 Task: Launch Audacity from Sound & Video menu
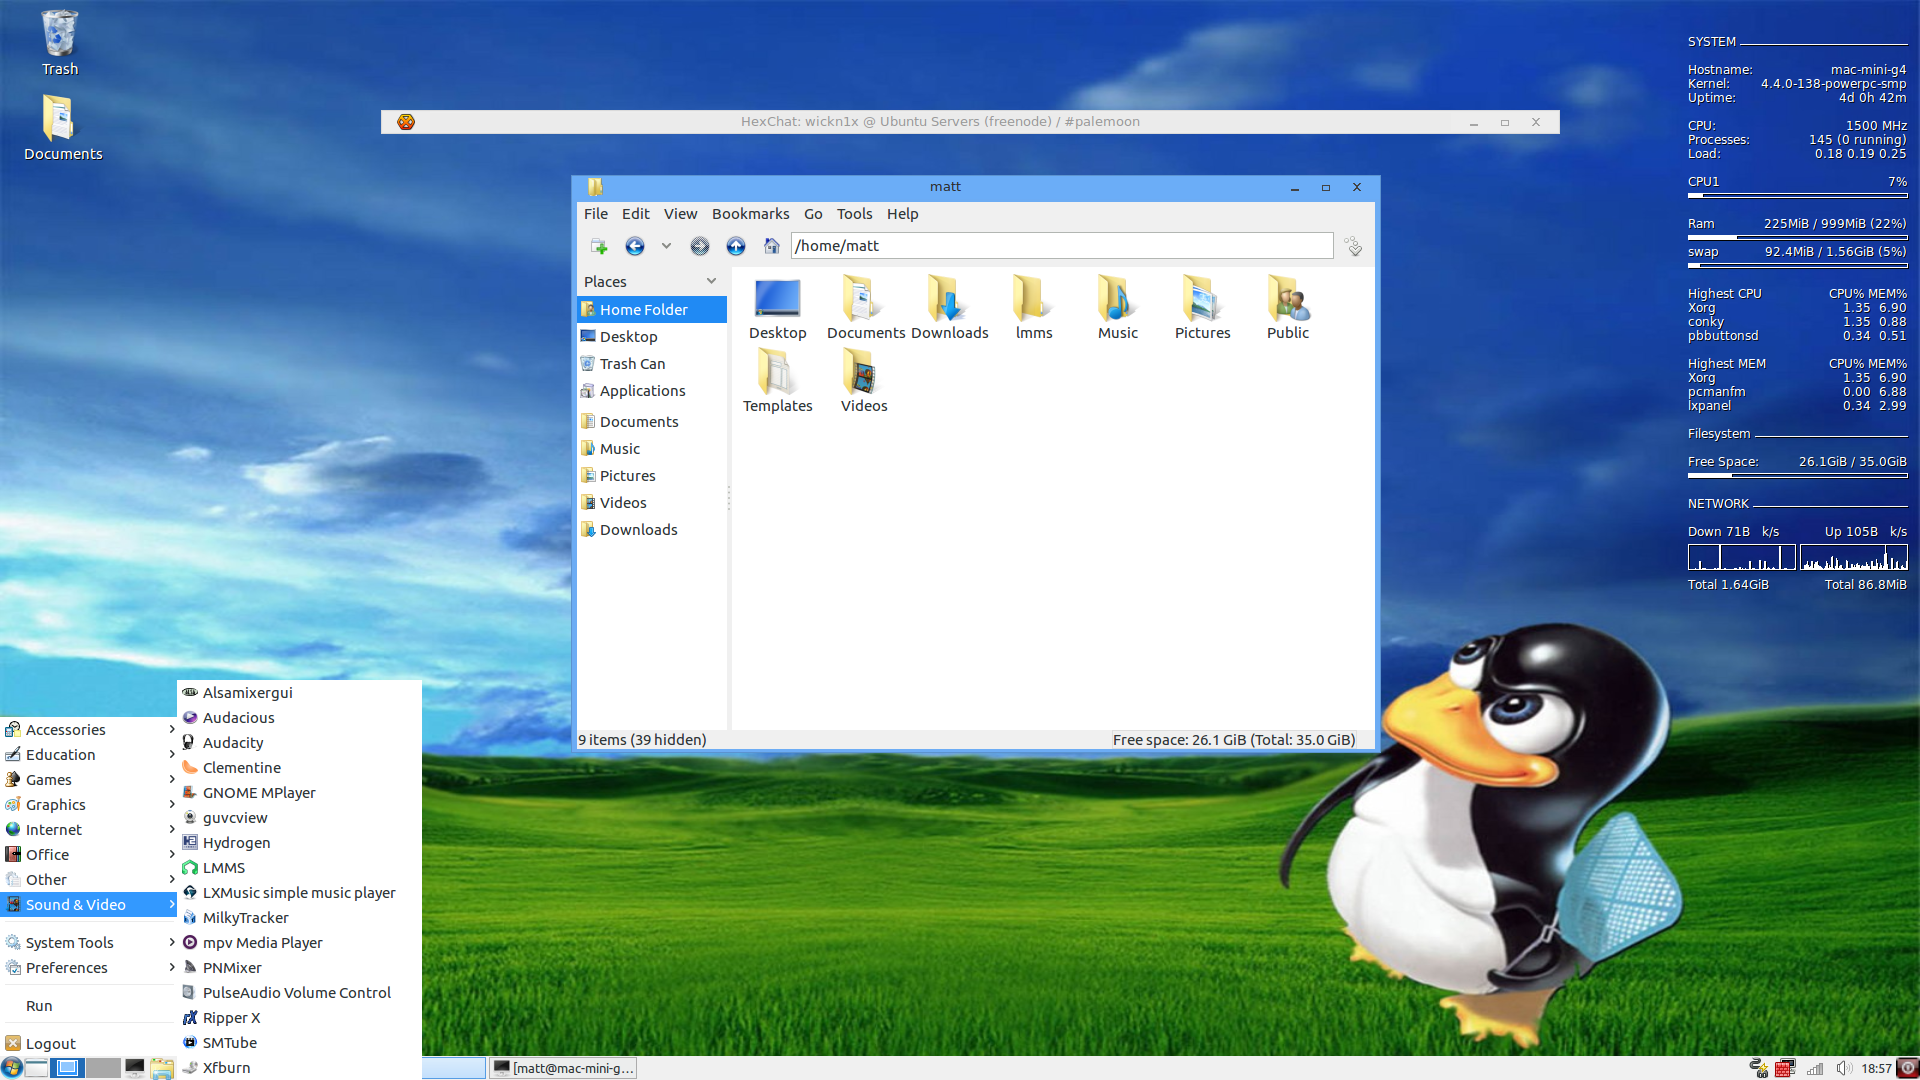point(299,743)
